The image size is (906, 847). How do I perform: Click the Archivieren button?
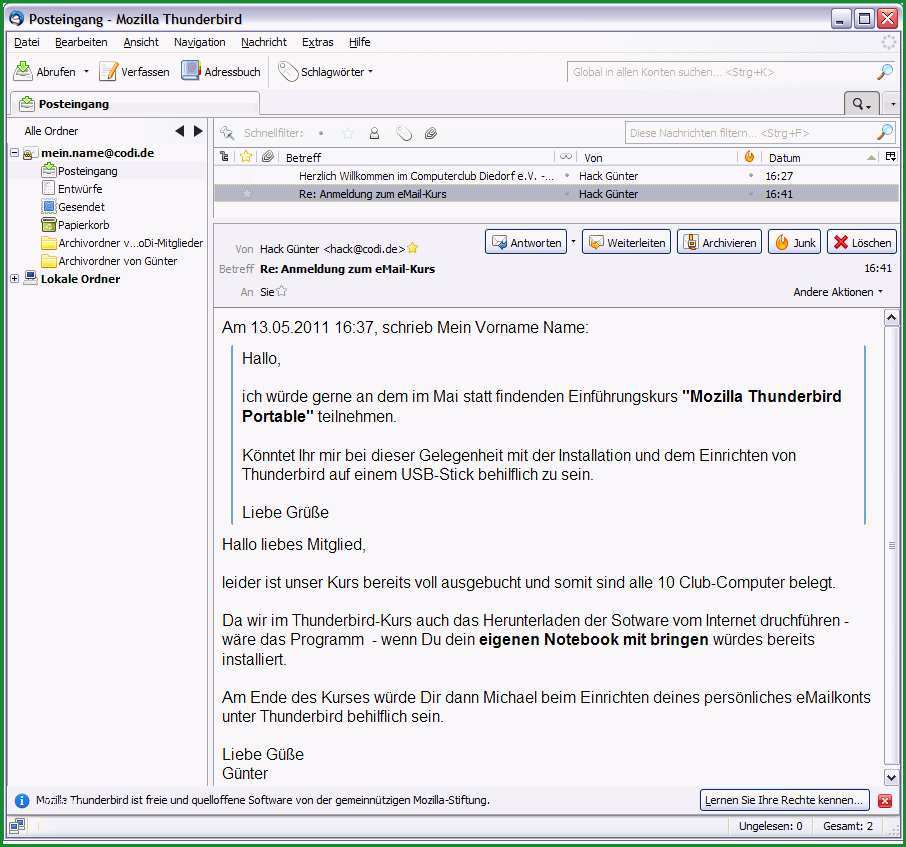719,243
